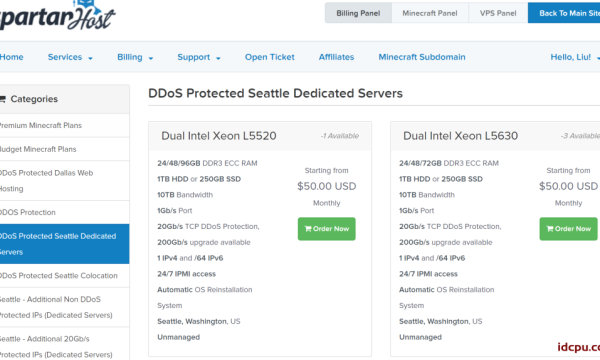Expand the Support dropdown menu
The image size is (600, 360).
tap(199, 57)
